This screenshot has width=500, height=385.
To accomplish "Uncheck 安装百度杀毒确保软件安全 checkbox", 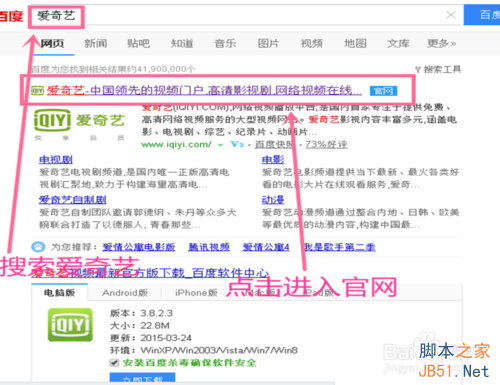I will [x=114, y=362].
